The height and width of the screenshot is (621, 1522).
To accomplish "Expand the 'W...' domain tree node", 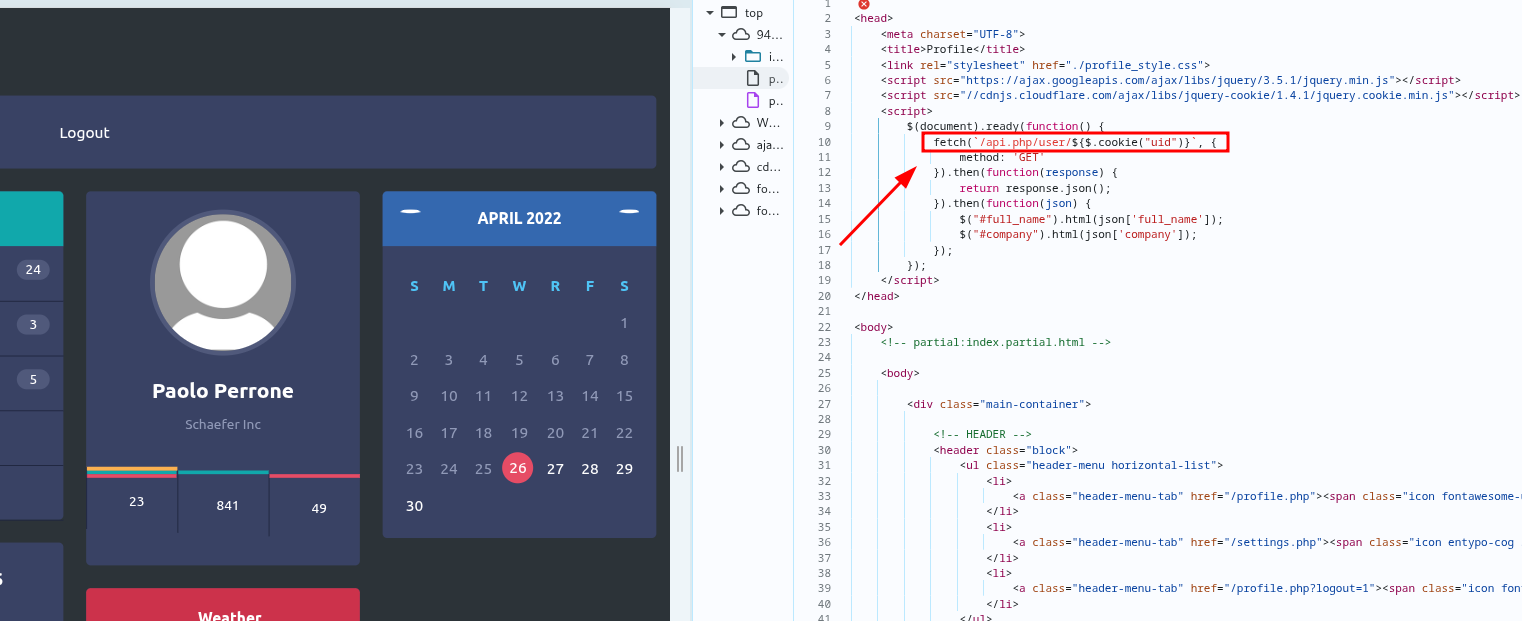I will 722,123.
